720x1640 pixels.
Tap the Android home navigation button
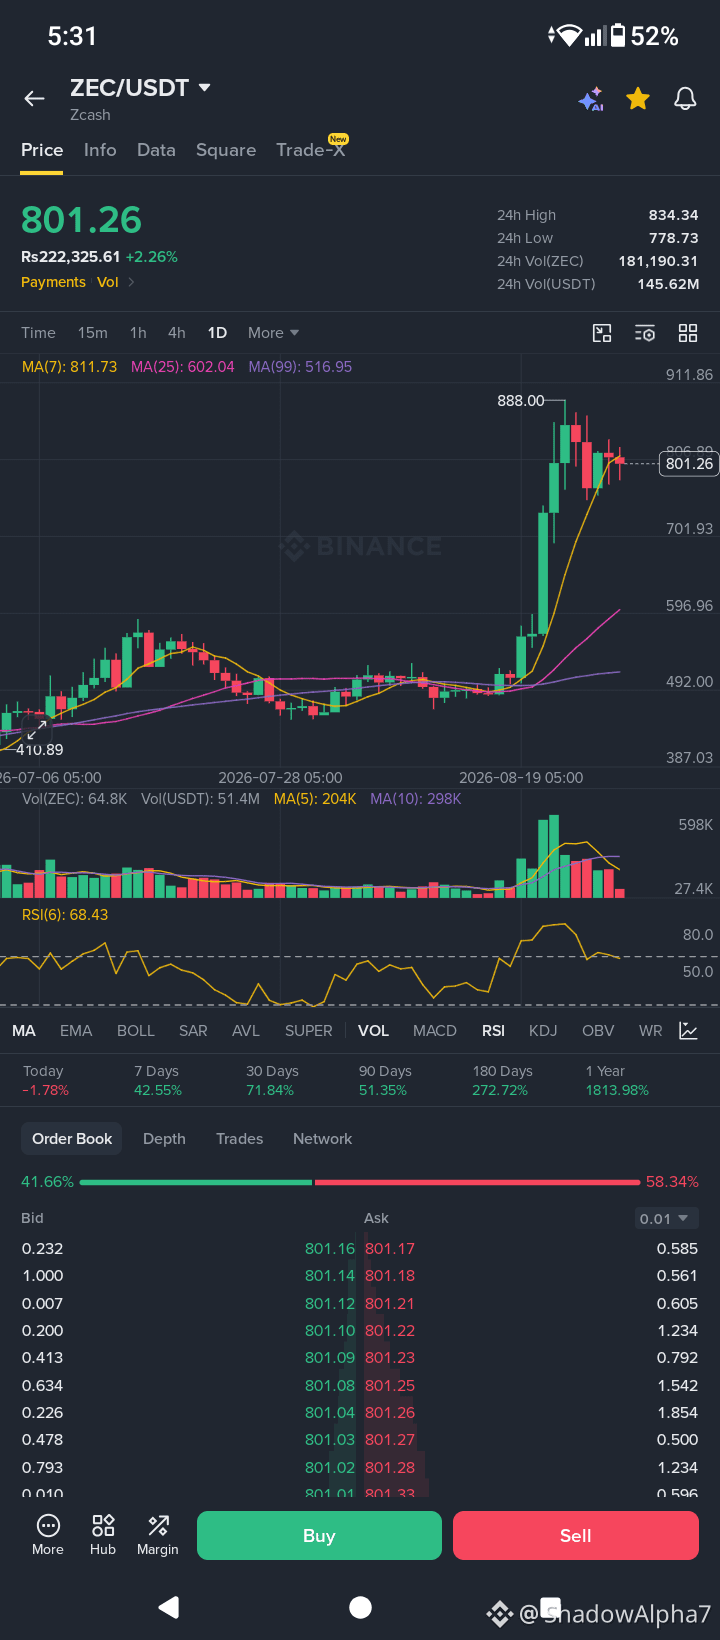click(x=360, y=1607)
